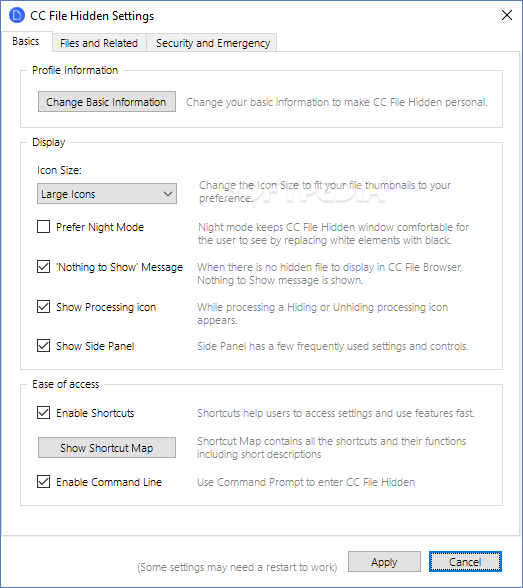Uncheck 'Nothing to Show' Message

pos(43,267)
